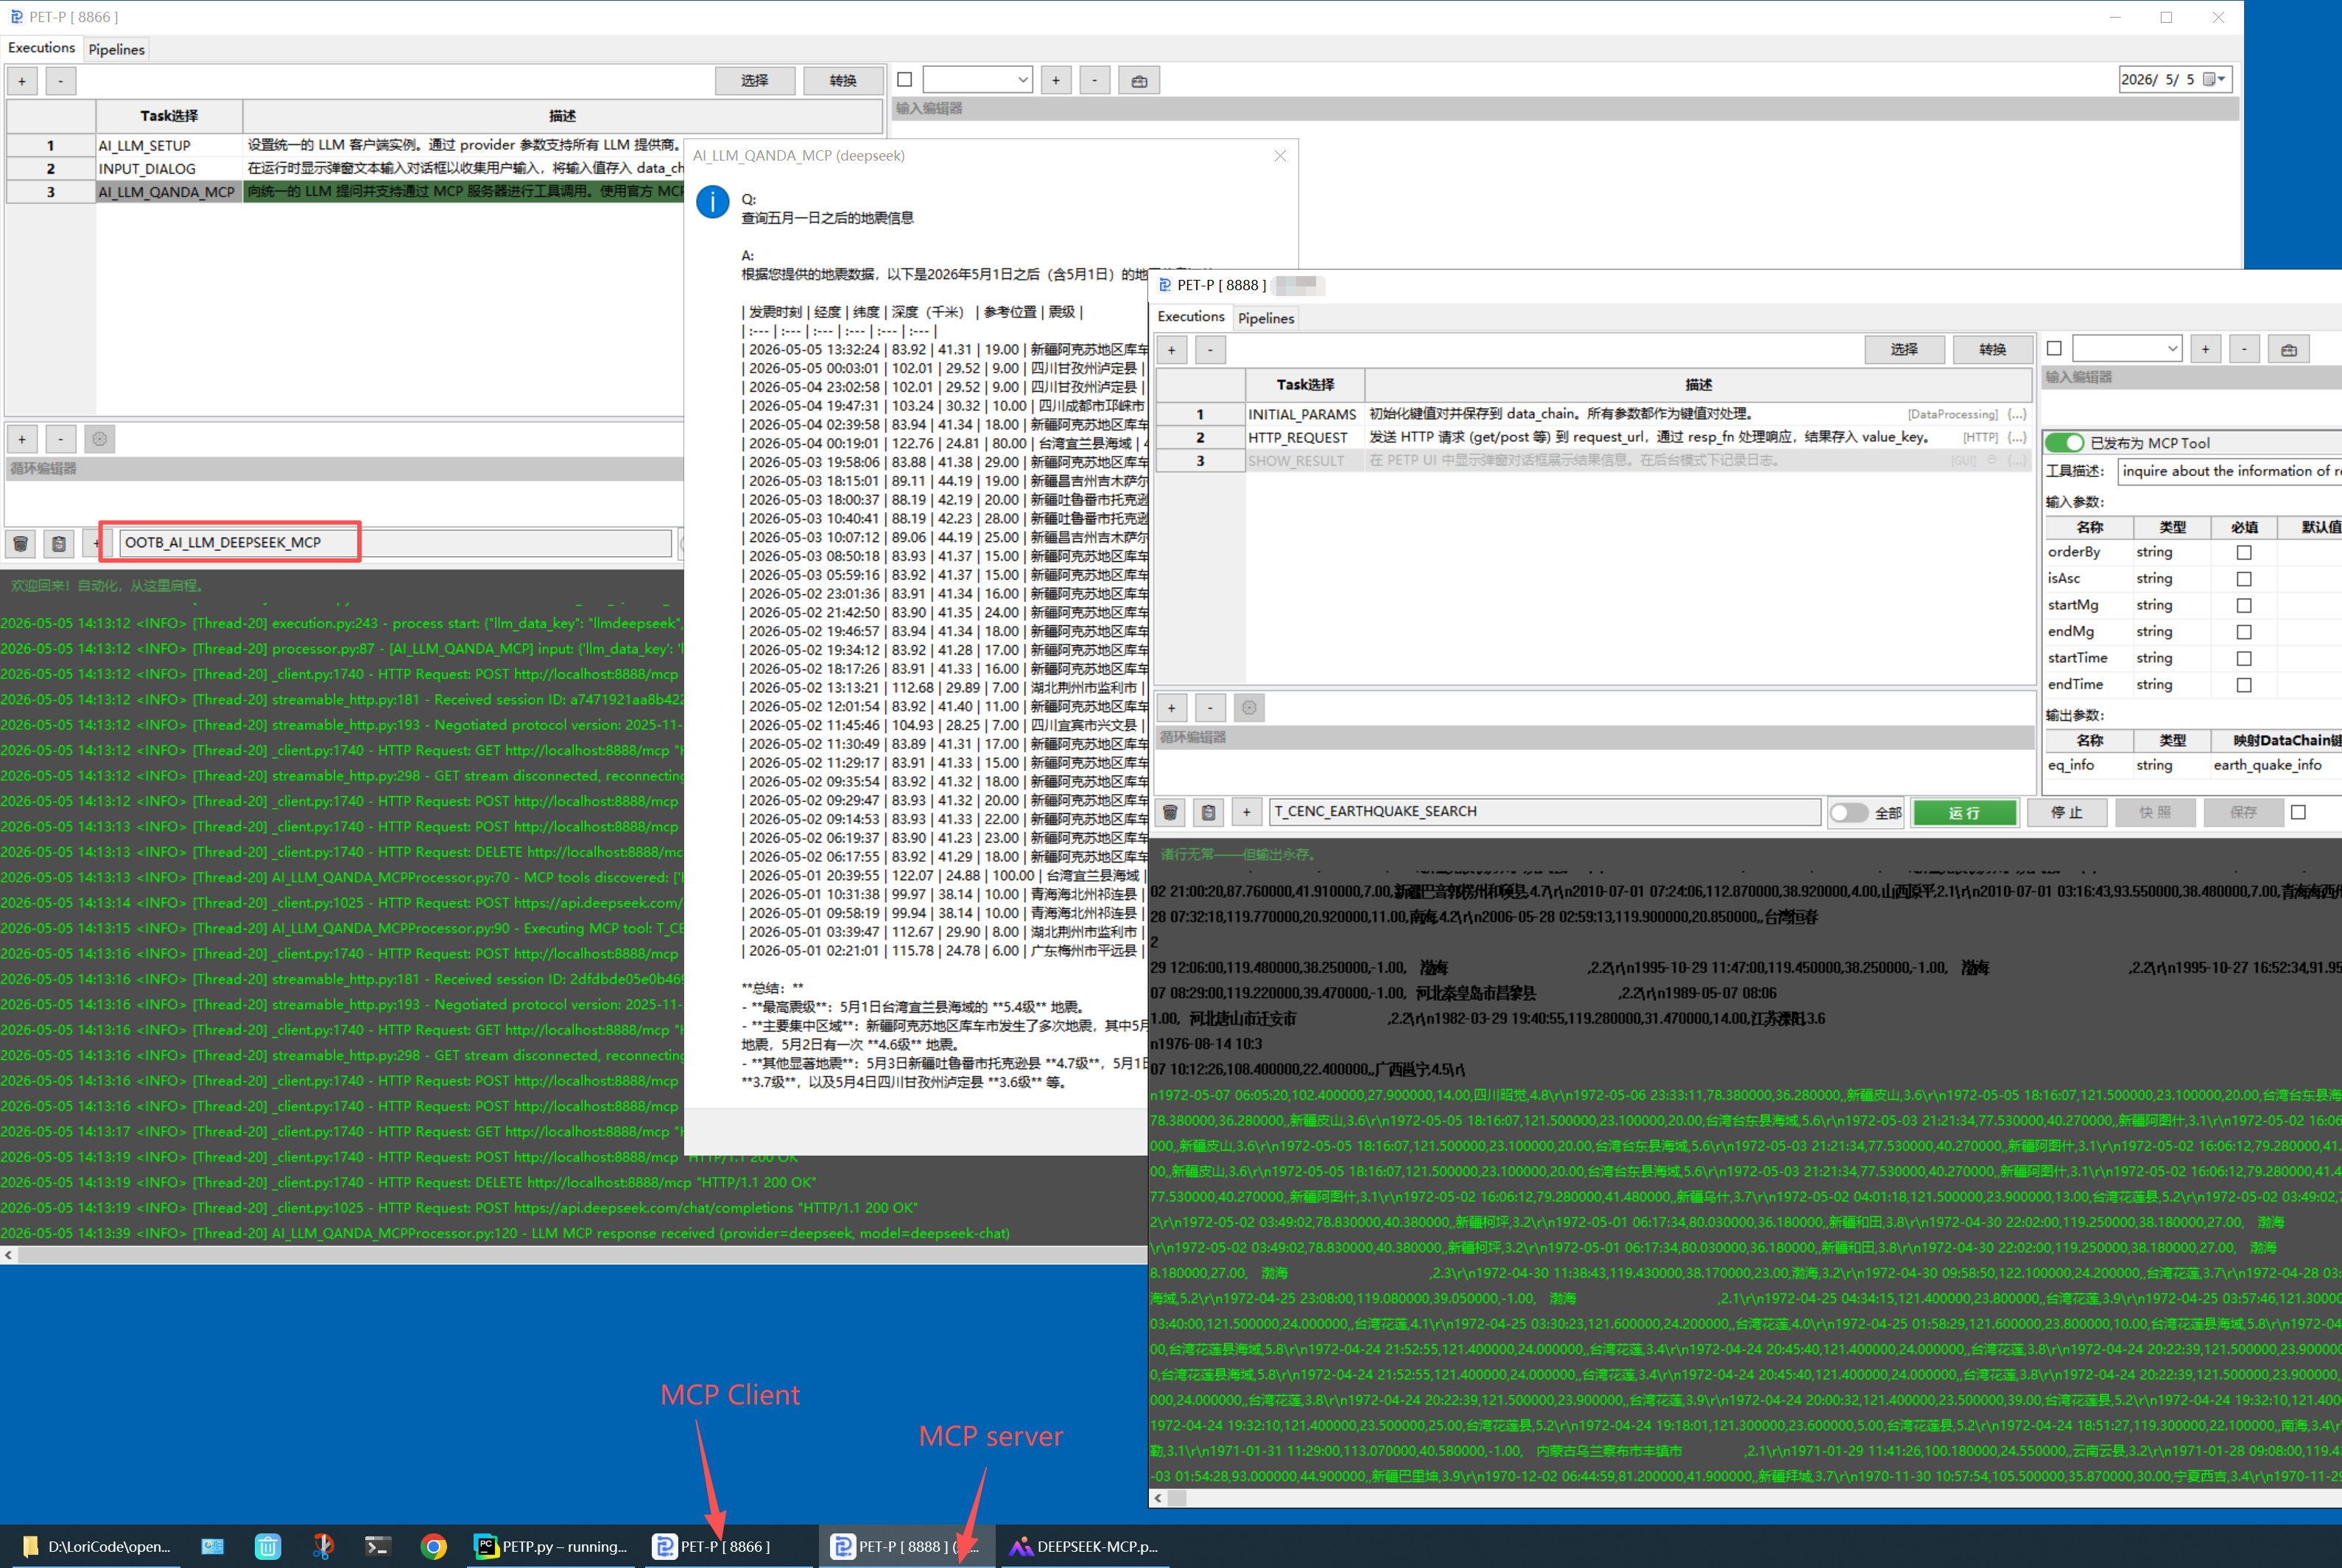Click 选择 button in window 8888
This screenshot has width=2342, height=1568.
pos(1905,350)
